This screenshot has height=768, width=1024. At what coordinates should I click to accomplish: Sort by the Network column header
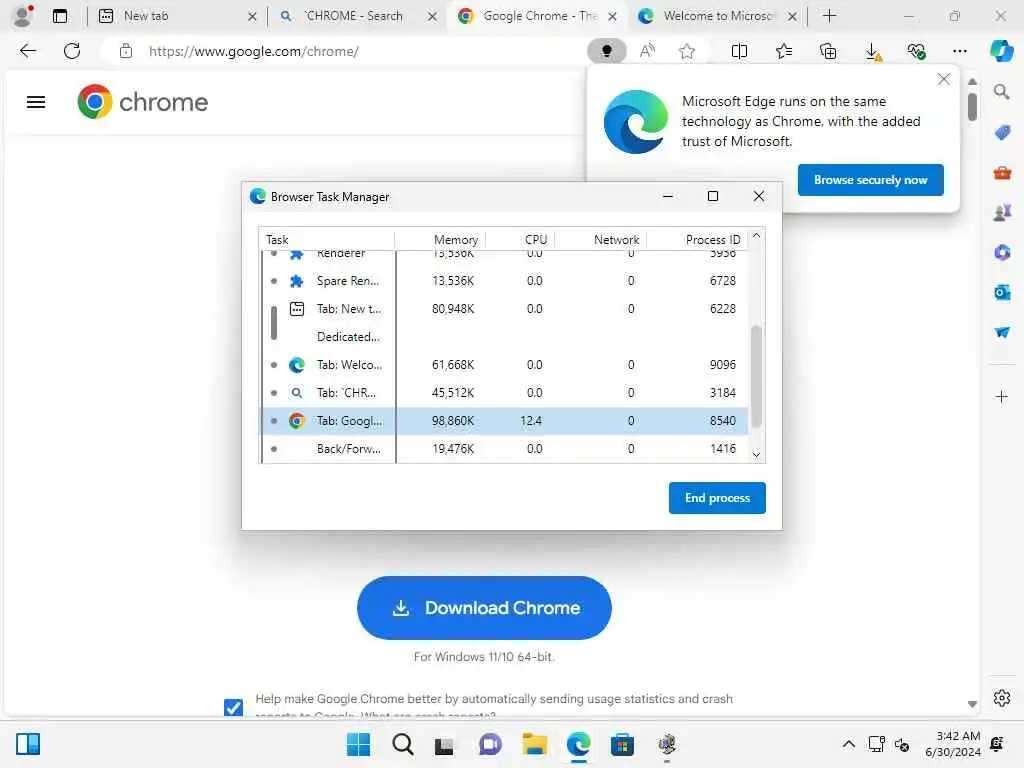[x=601, y=239]
